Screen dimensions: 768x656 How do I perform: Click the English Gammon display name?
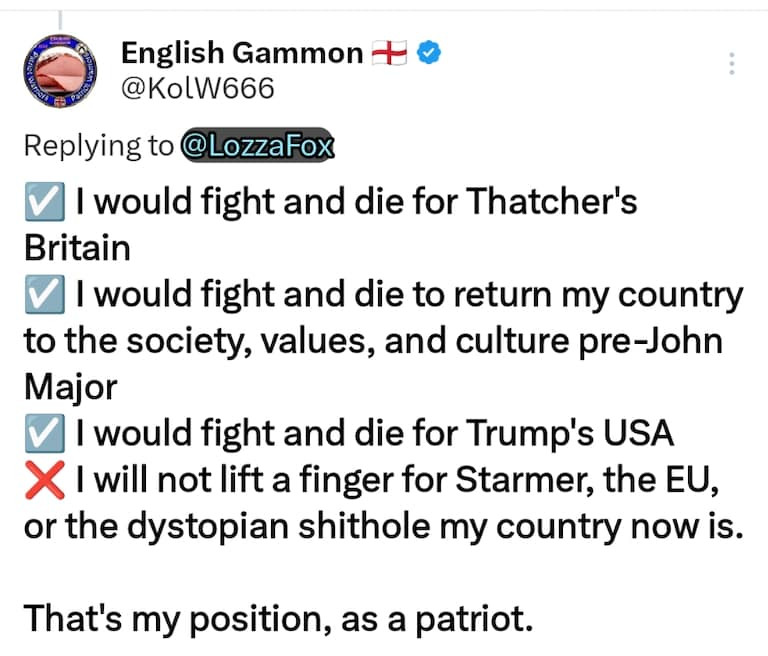click(241, 54)
